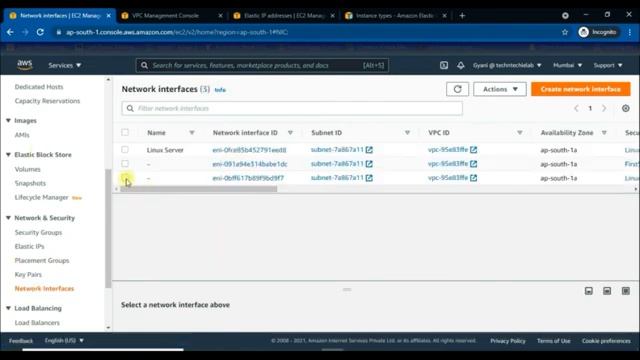Screen dimensions: 640x360
Task: Open external link icon for eni-0bff617b89f9bd9f7 subnet
Action: tap(369, 178)
